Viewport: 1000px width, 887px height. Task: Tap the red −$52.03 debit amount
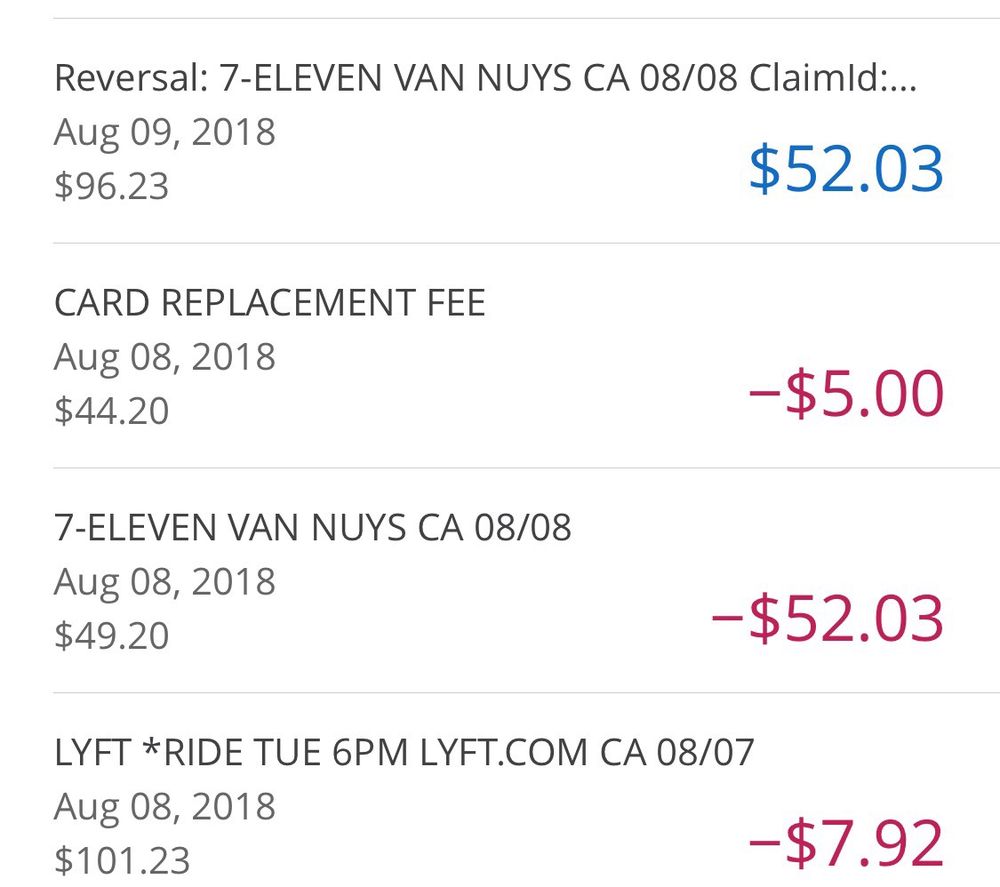tap(827, 618)
